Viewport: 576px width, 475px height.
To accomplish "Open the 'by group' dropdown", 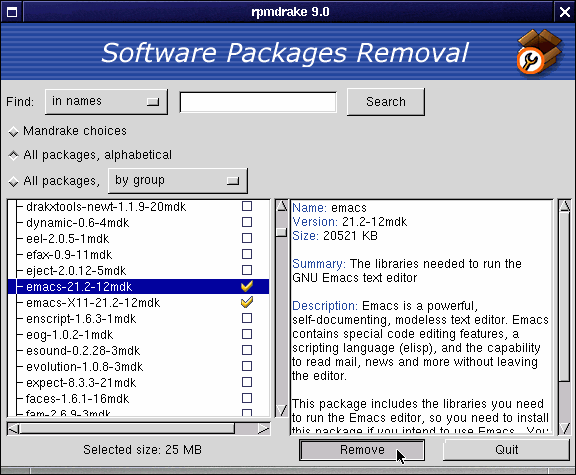I will [x=178, y=180].
